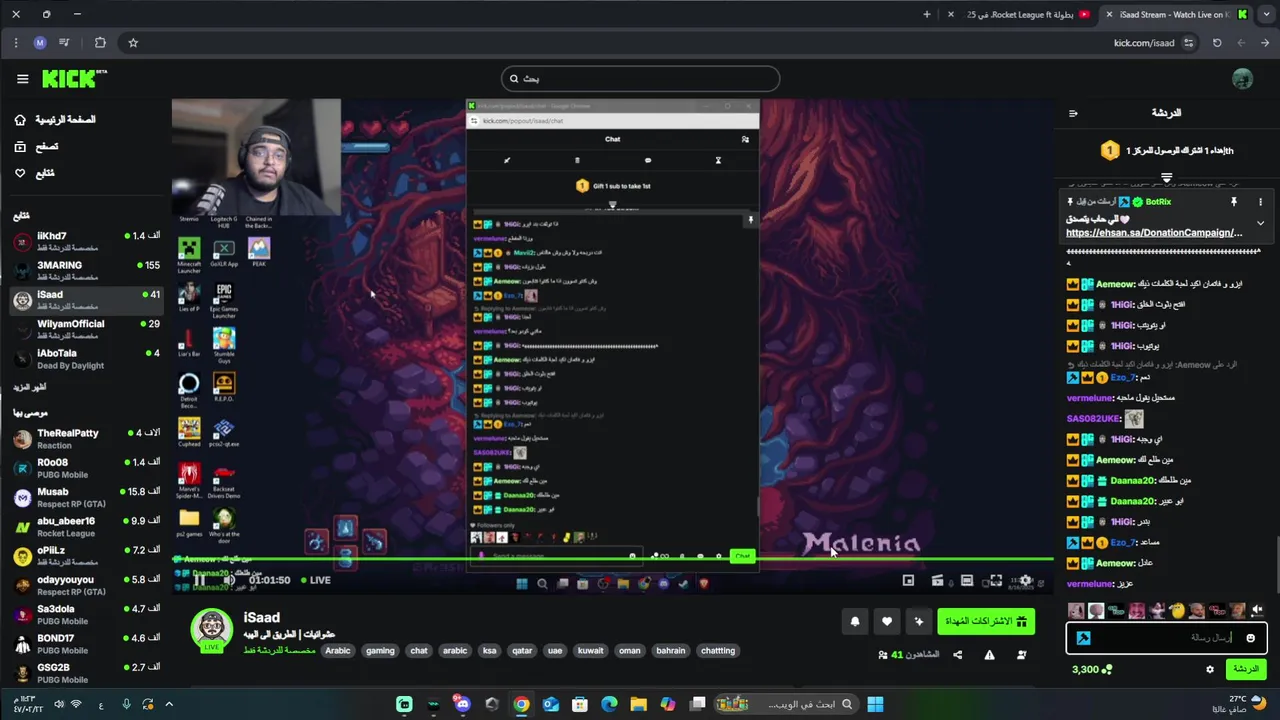Expand gift leaderboard arrow in chat

[x=1166, y=177]
